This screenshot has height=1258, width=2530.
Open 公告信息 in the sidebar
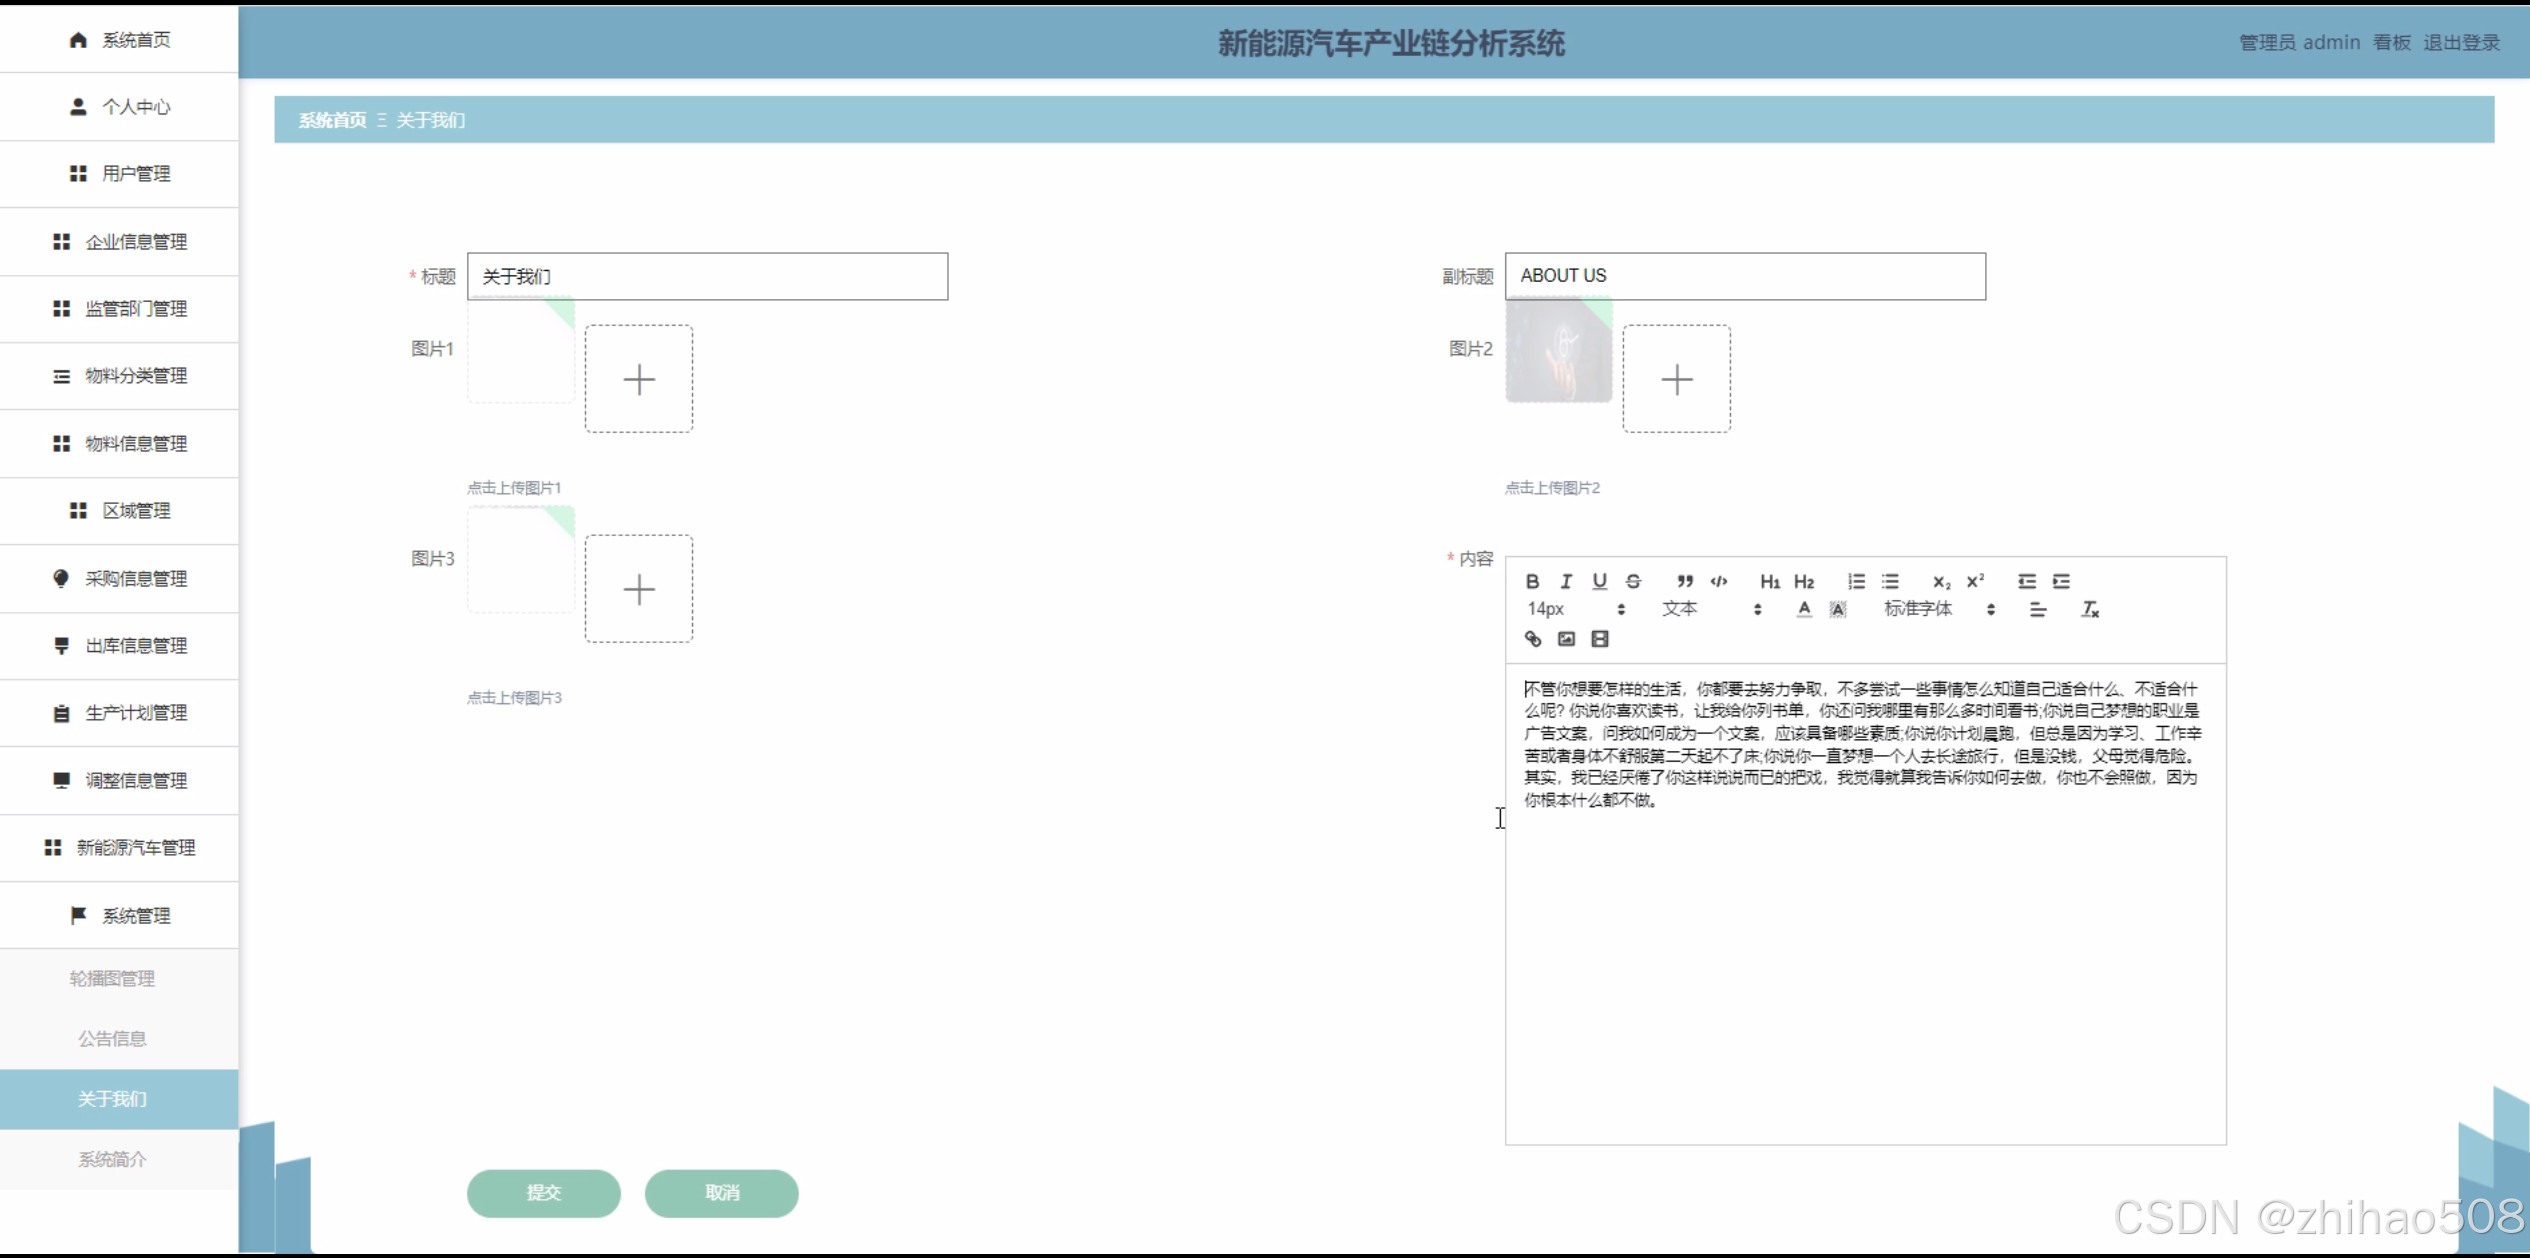pos(113,1039)
